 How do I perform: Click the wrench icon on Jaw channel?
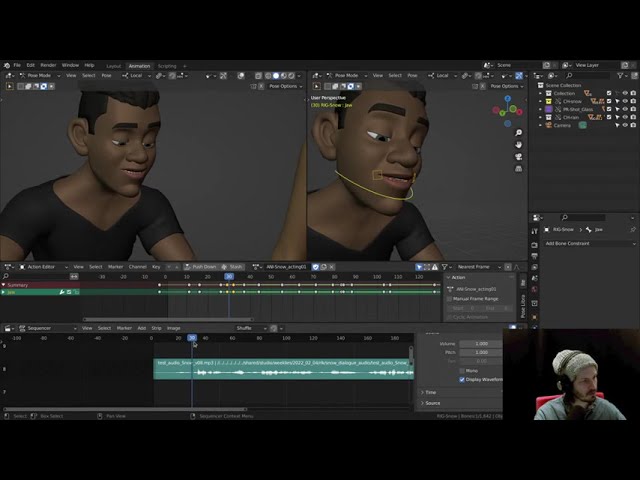[x=62, y=292]
